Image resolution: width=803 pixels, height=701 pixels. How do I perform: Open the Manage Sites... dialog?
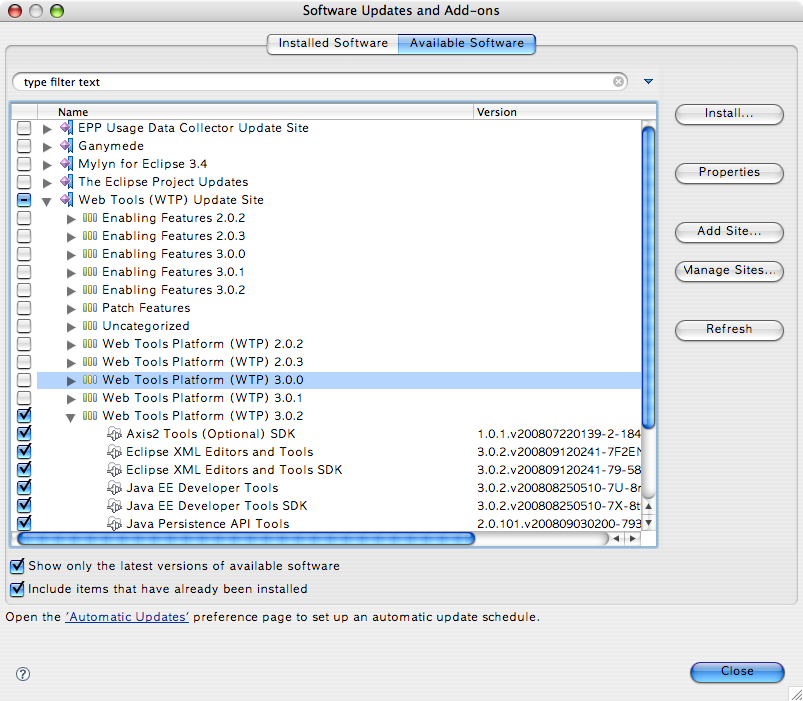tap(729, 270)
